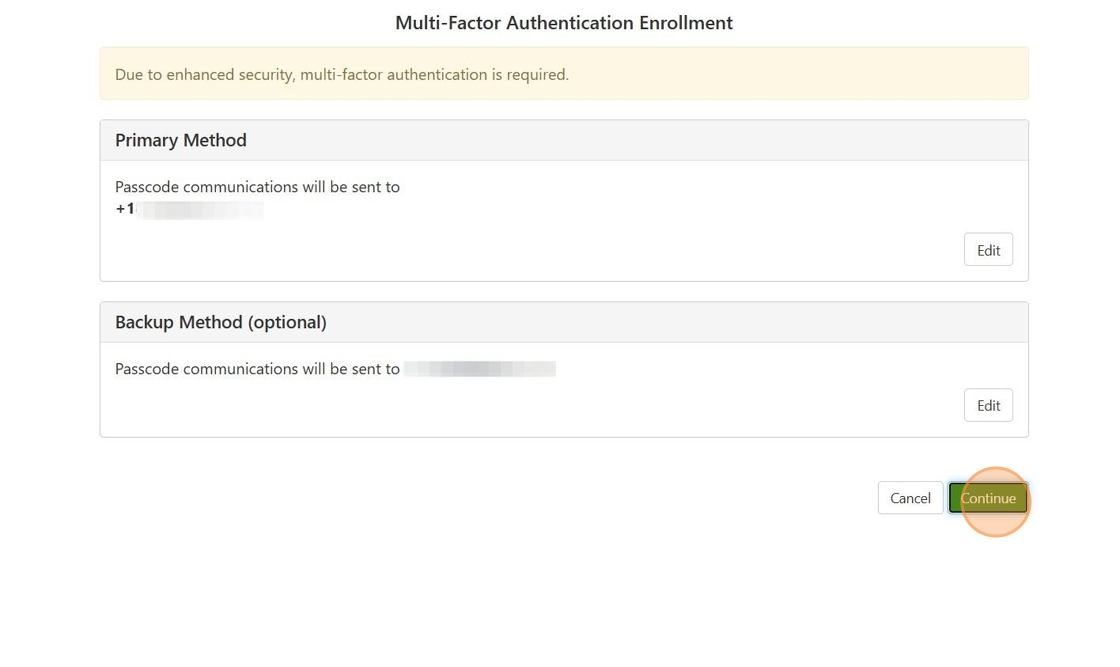Click passcode communications text under Primary Method
The width and height of the screenshot is (1120, 667).
click(257, 187)
